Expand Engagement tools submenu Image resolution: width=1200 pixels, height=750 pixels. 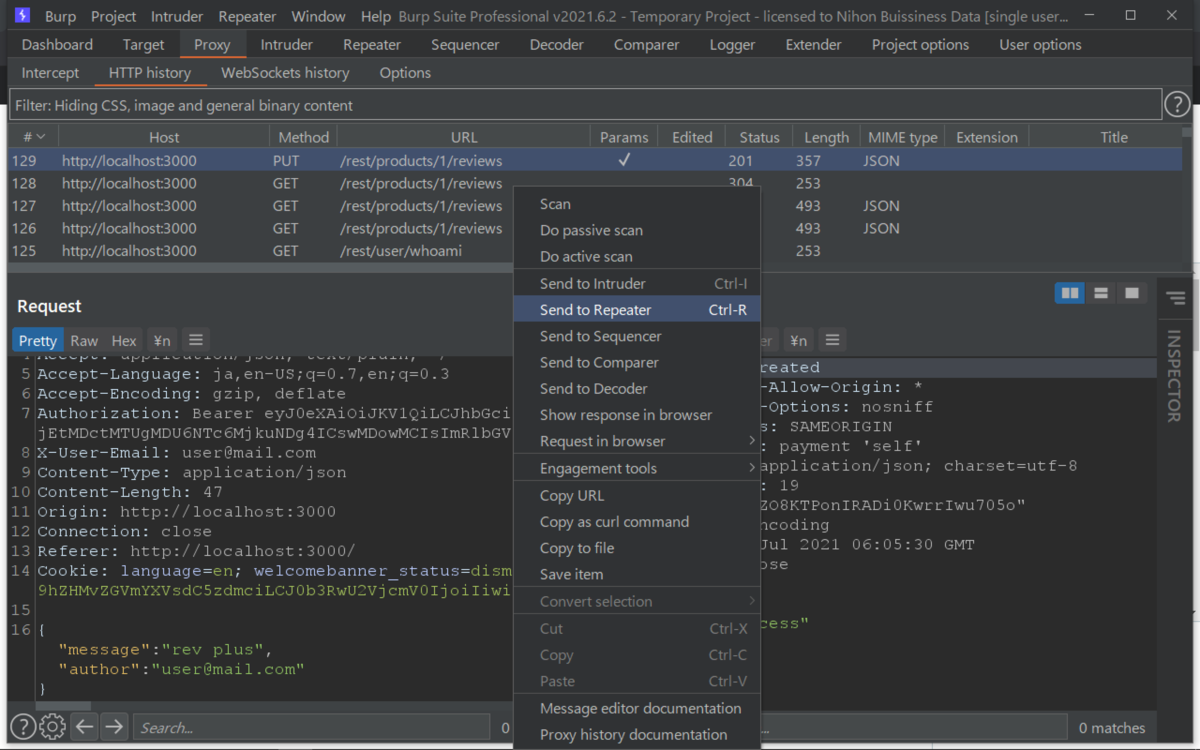pos(637,468)
